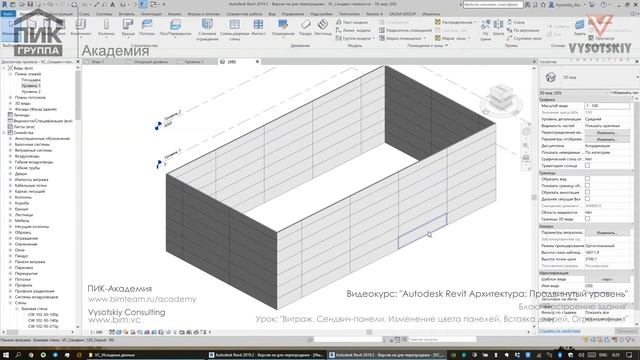Expand the Фасады node in project browser

click(10, 109)
